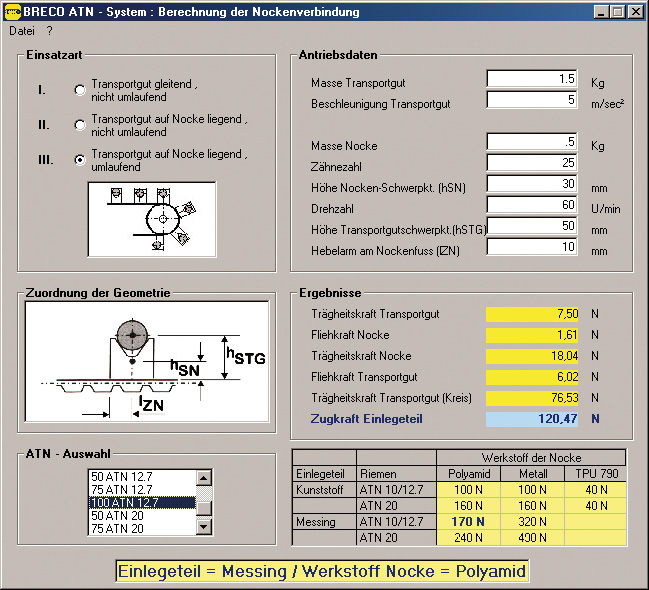The width and height of the screenshot is (649, 590).
Task: Select 50 ATN 12.7 in the list
Action: [142, 477]
